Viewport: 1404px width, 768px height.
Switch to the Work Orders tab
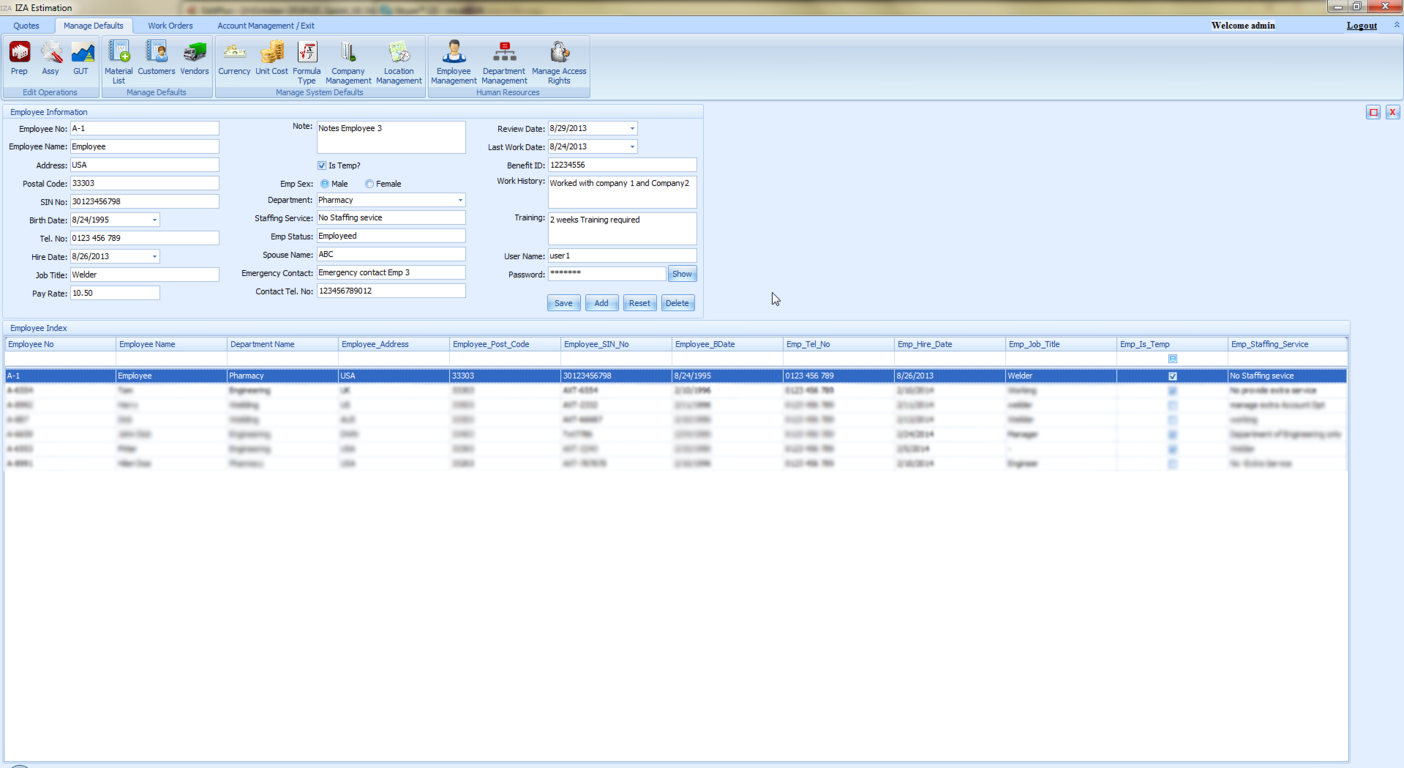[x=170, y=26]
